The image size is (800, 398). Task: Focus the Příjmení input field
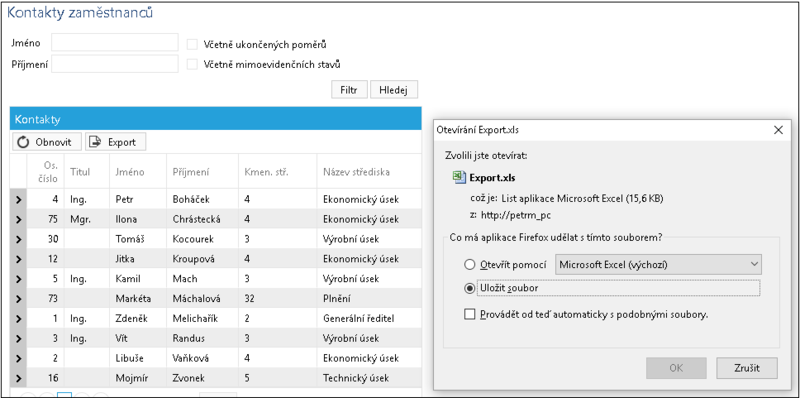[x=115, y=64]
